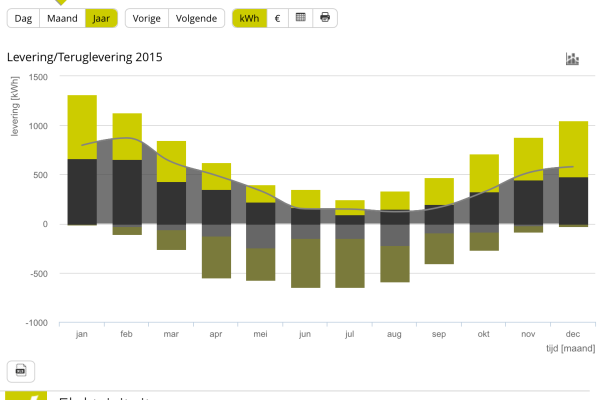Switch to the Dag view
Screen dimensions: 600x400
[22, 18]
